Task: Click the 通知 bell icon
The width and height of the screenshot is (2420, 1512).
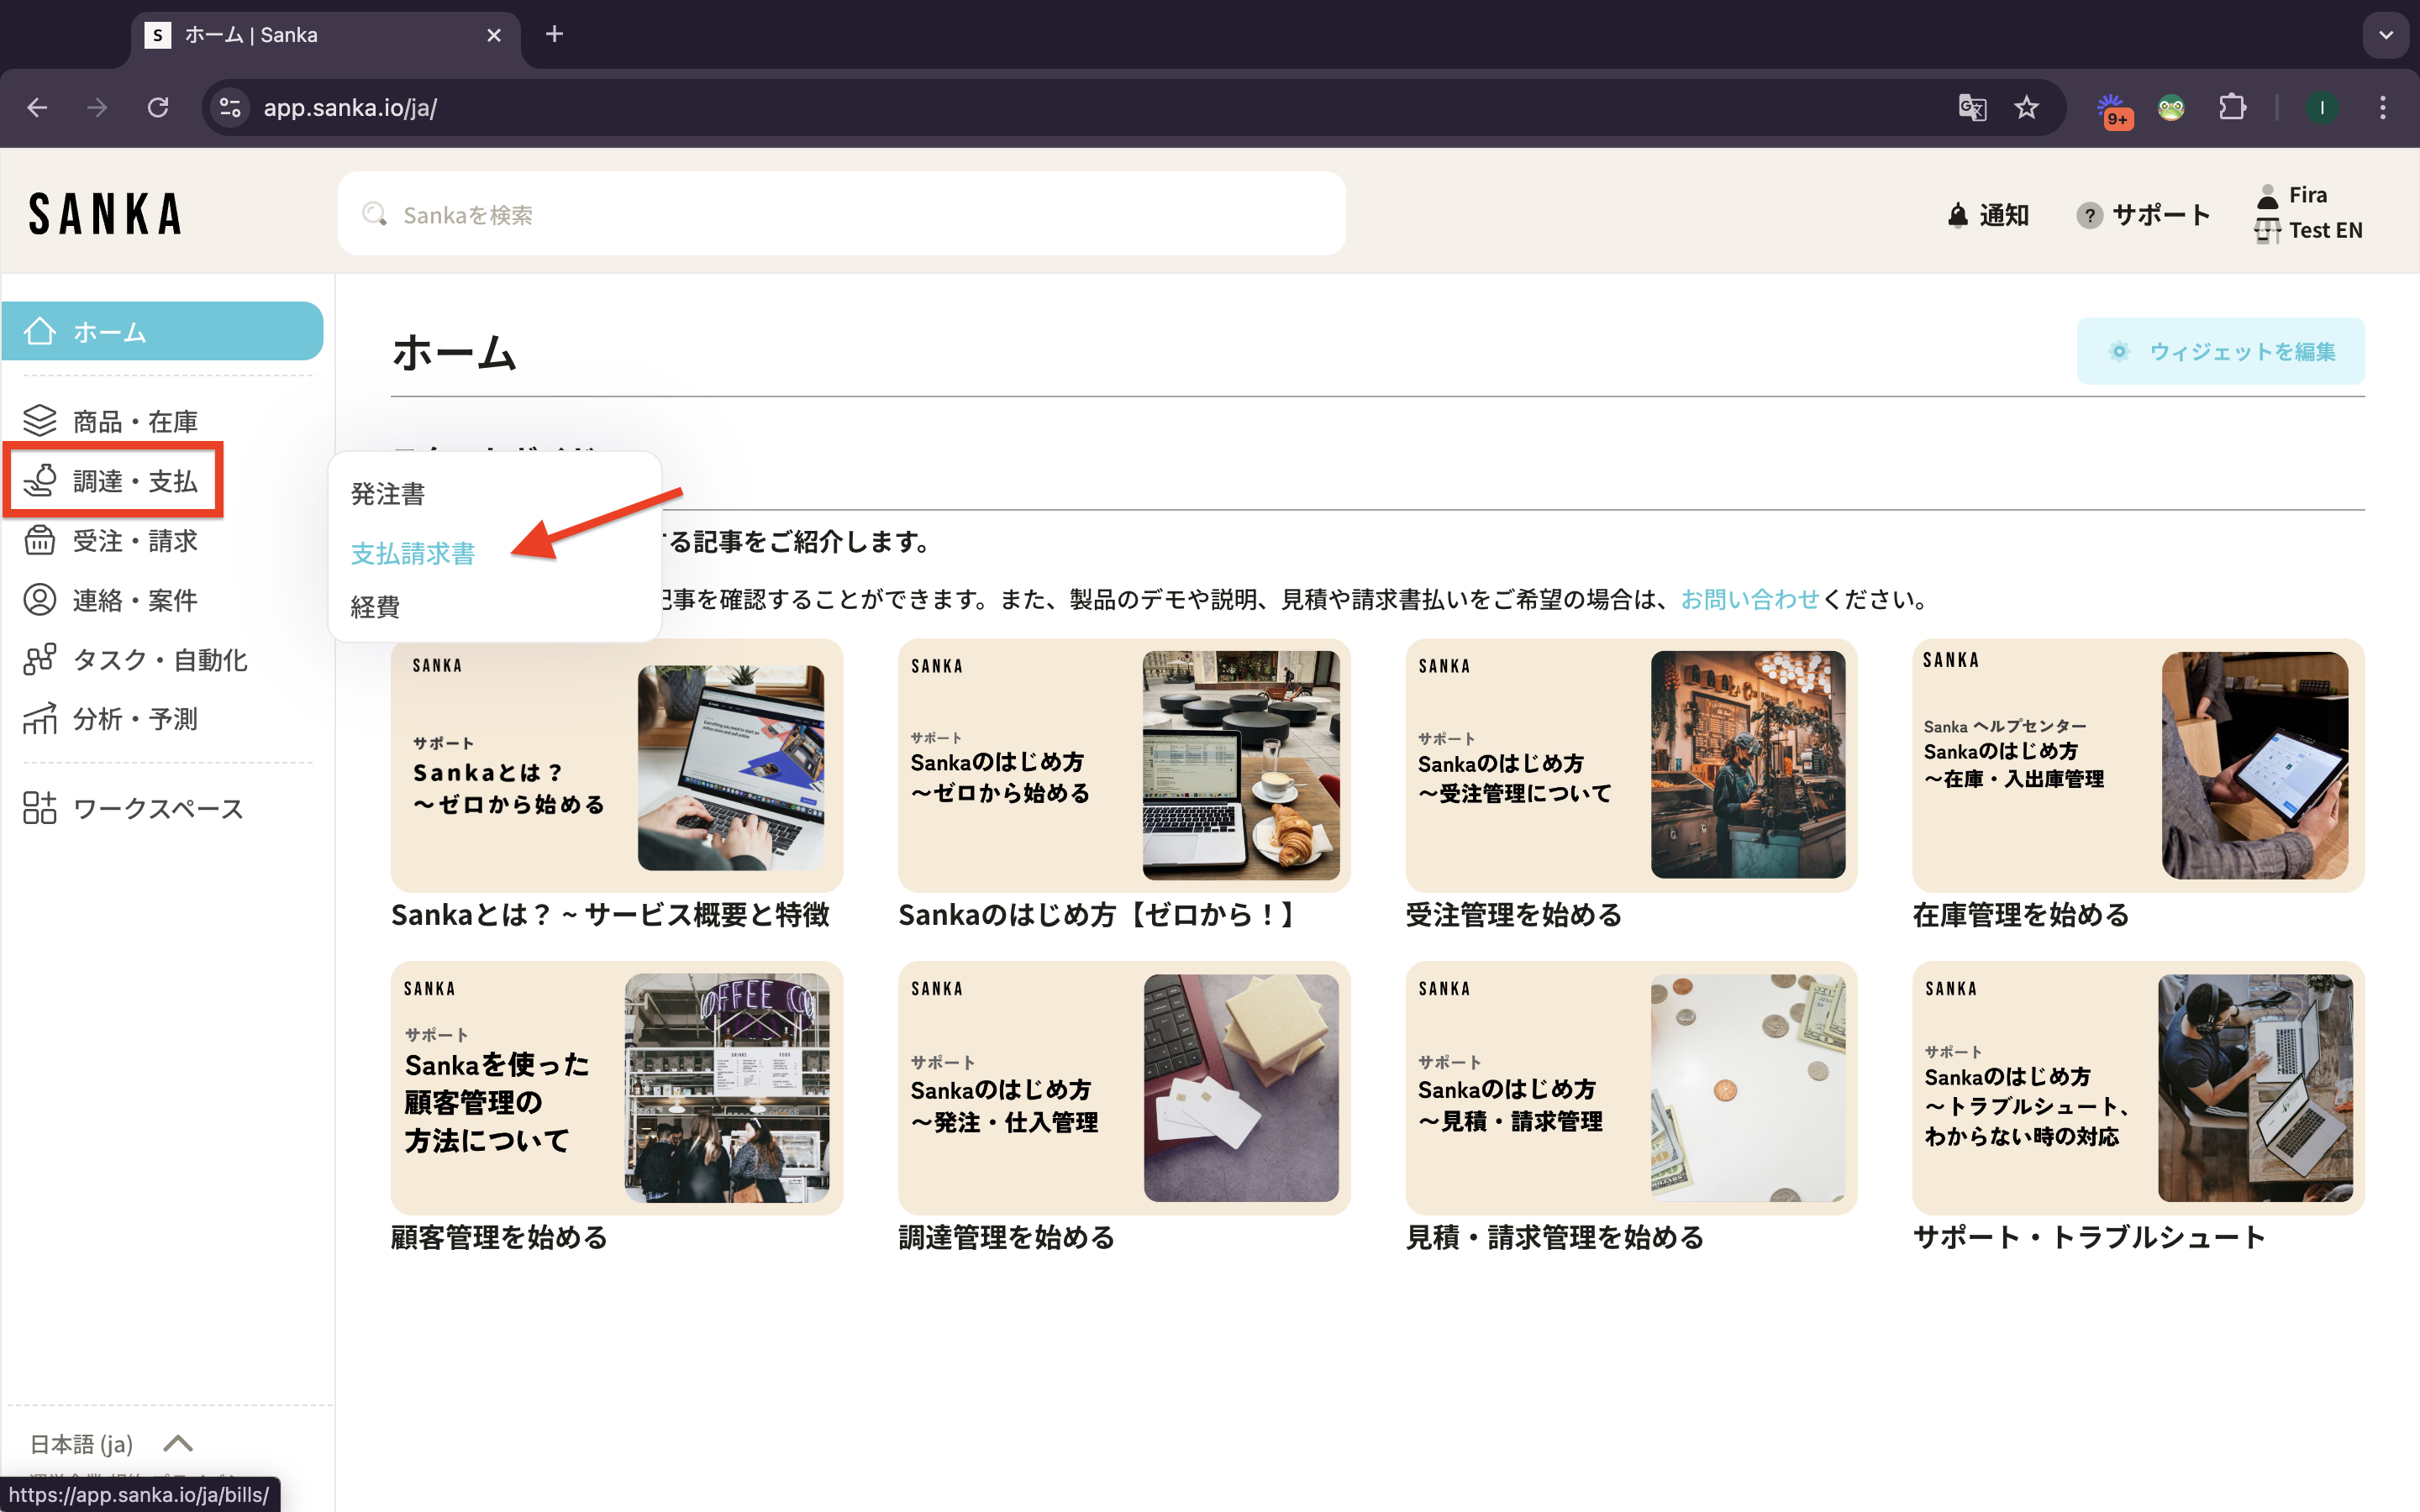Action: 1958,215
